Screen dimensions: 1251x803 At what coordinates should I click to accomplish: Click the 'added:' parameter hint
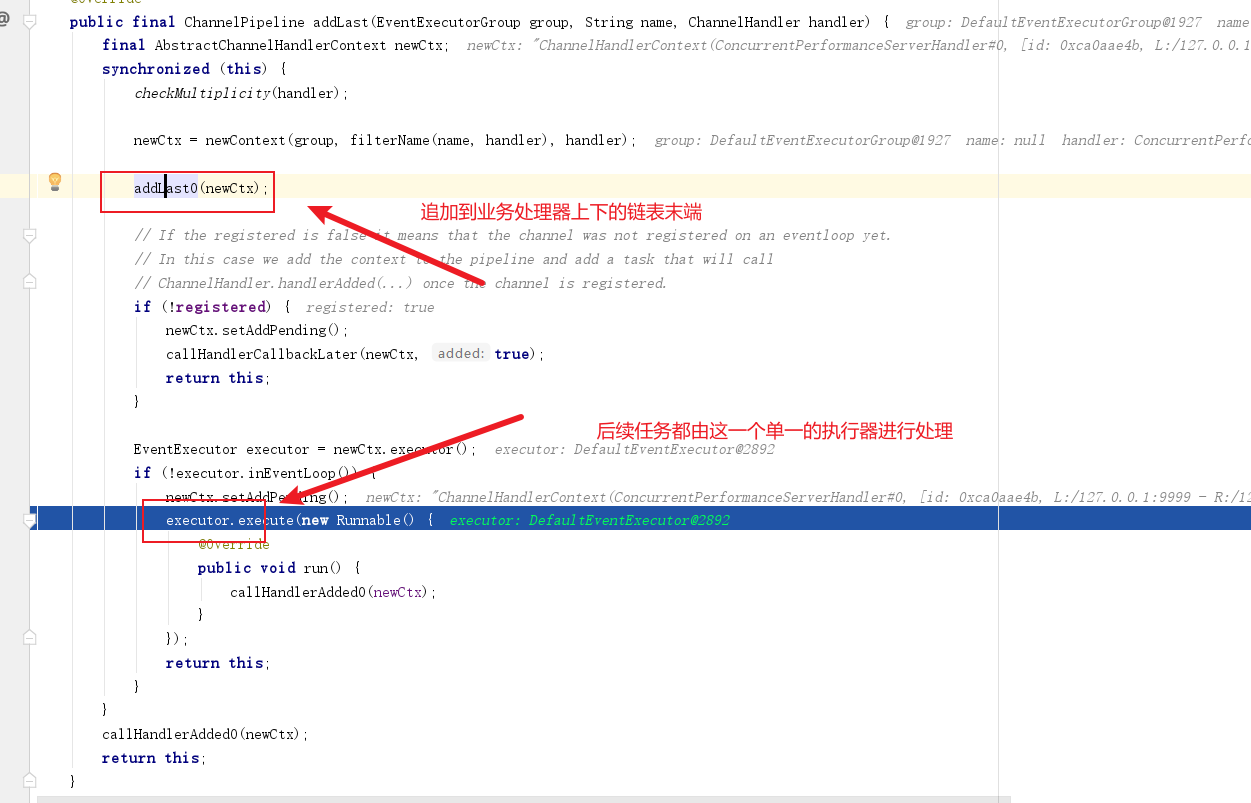461,354
